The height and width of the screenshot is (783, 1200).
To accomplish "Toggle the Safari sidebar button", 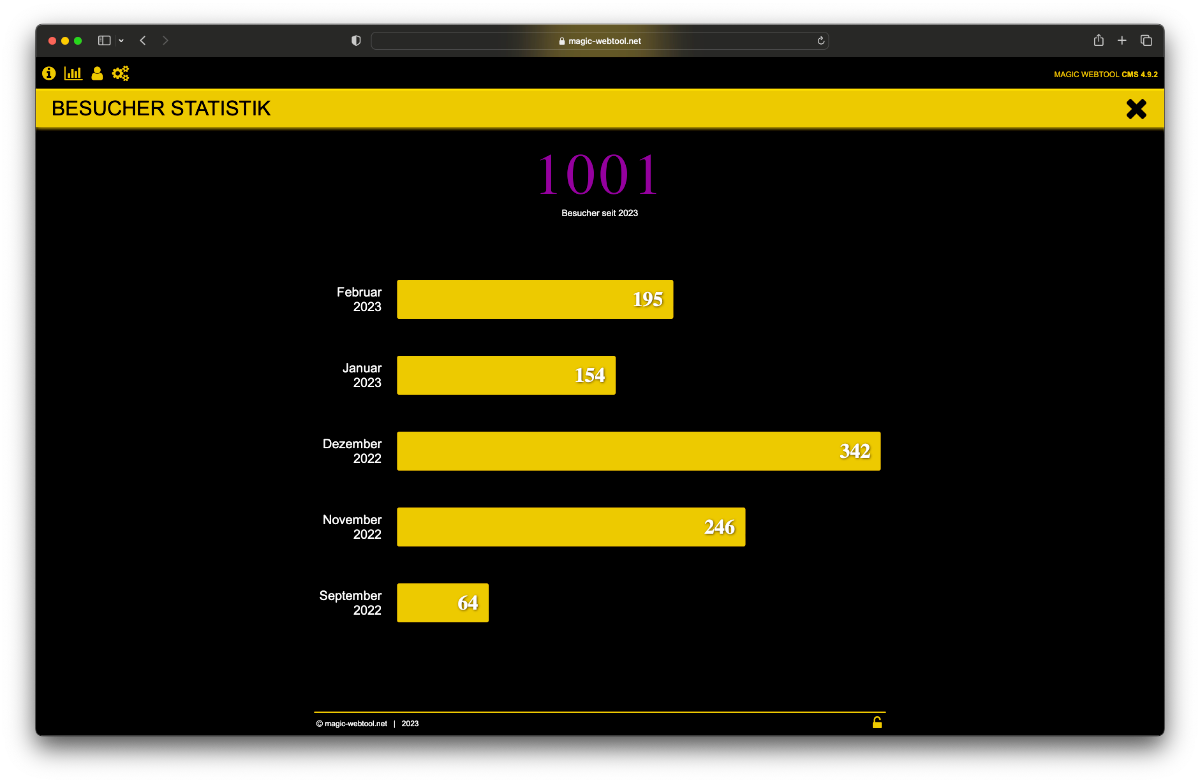I will click(104, 40).
